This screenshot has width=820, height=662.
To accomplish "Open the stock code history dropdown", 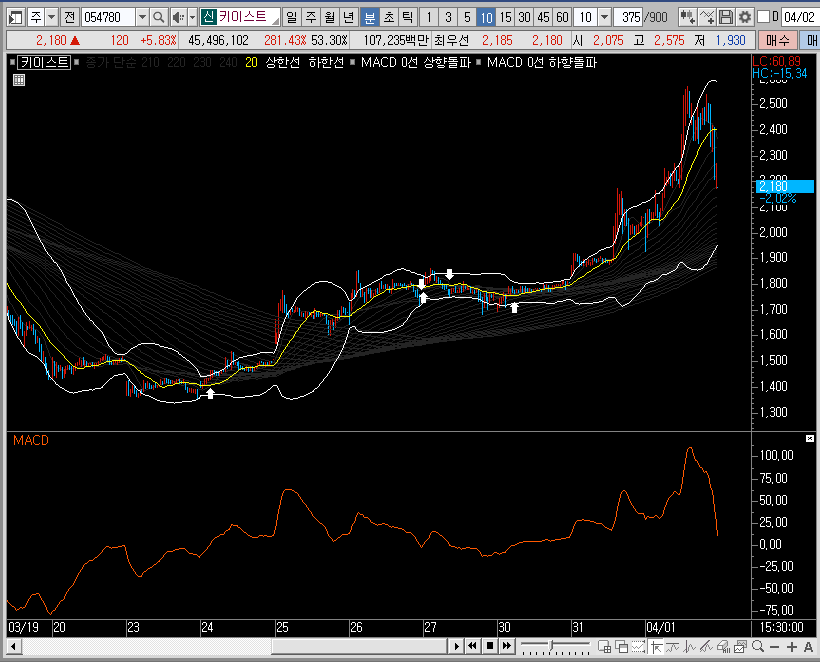I will pyautogui.click(x=142, y=17).
